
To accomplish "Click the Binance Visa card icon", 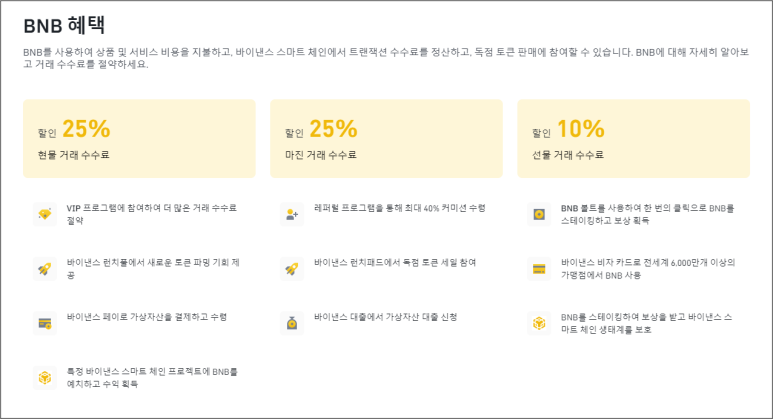I will [x=539, y=268].
